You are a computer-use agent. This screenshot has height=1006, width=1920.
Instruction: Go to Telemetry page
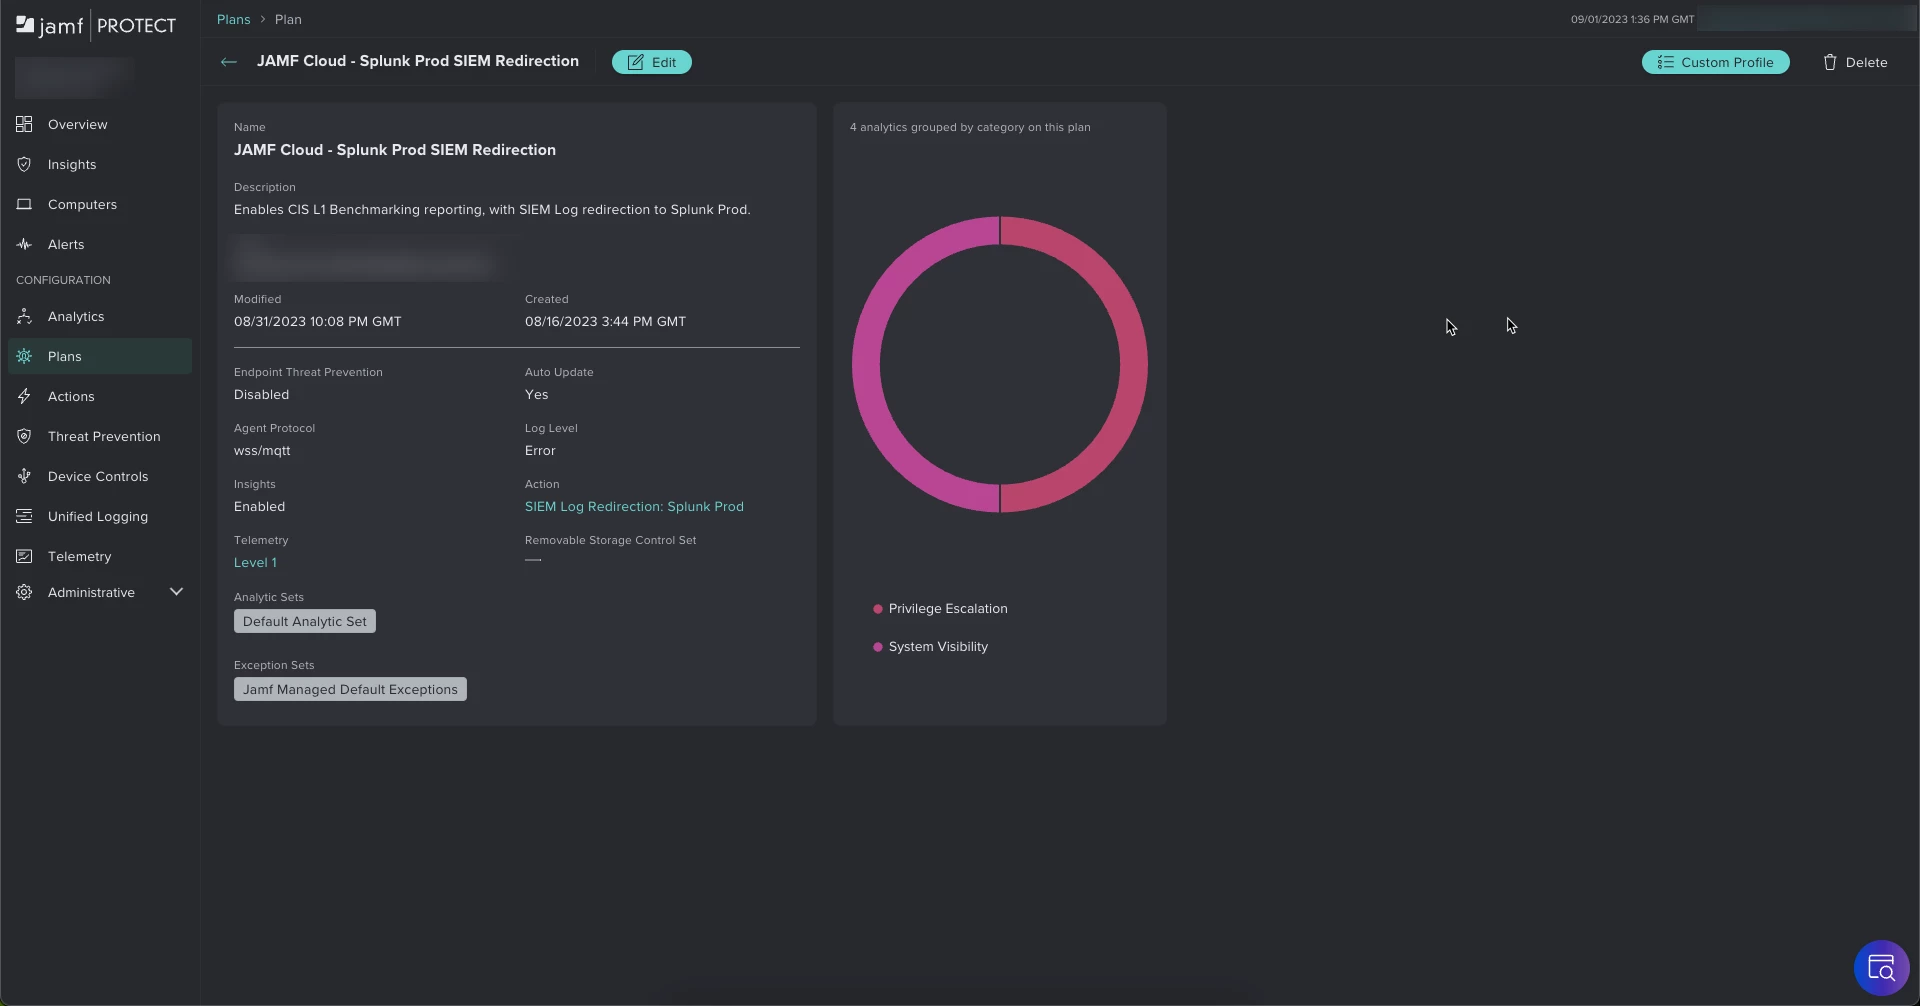point(79,556)
